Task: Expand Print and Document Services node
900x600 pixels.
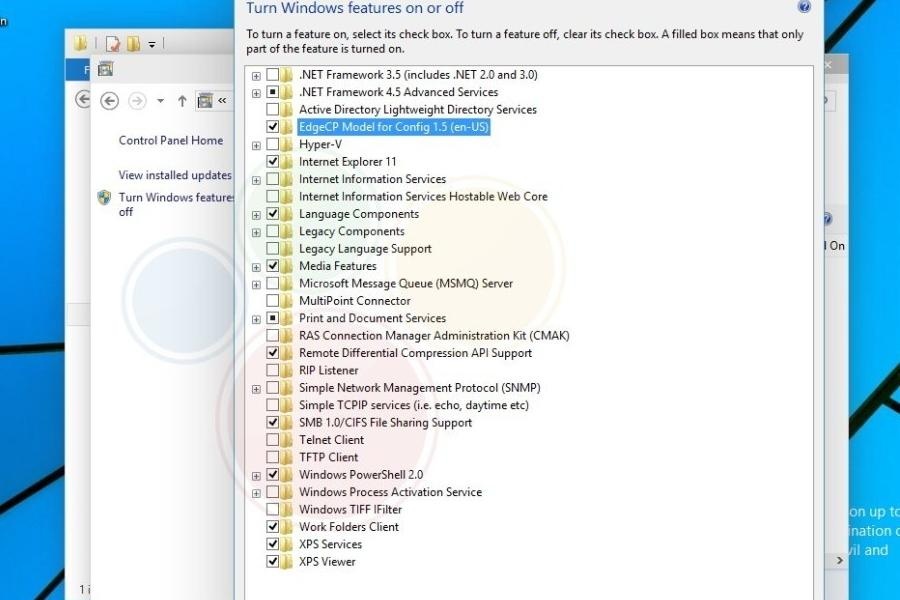Action: (257, 319)
